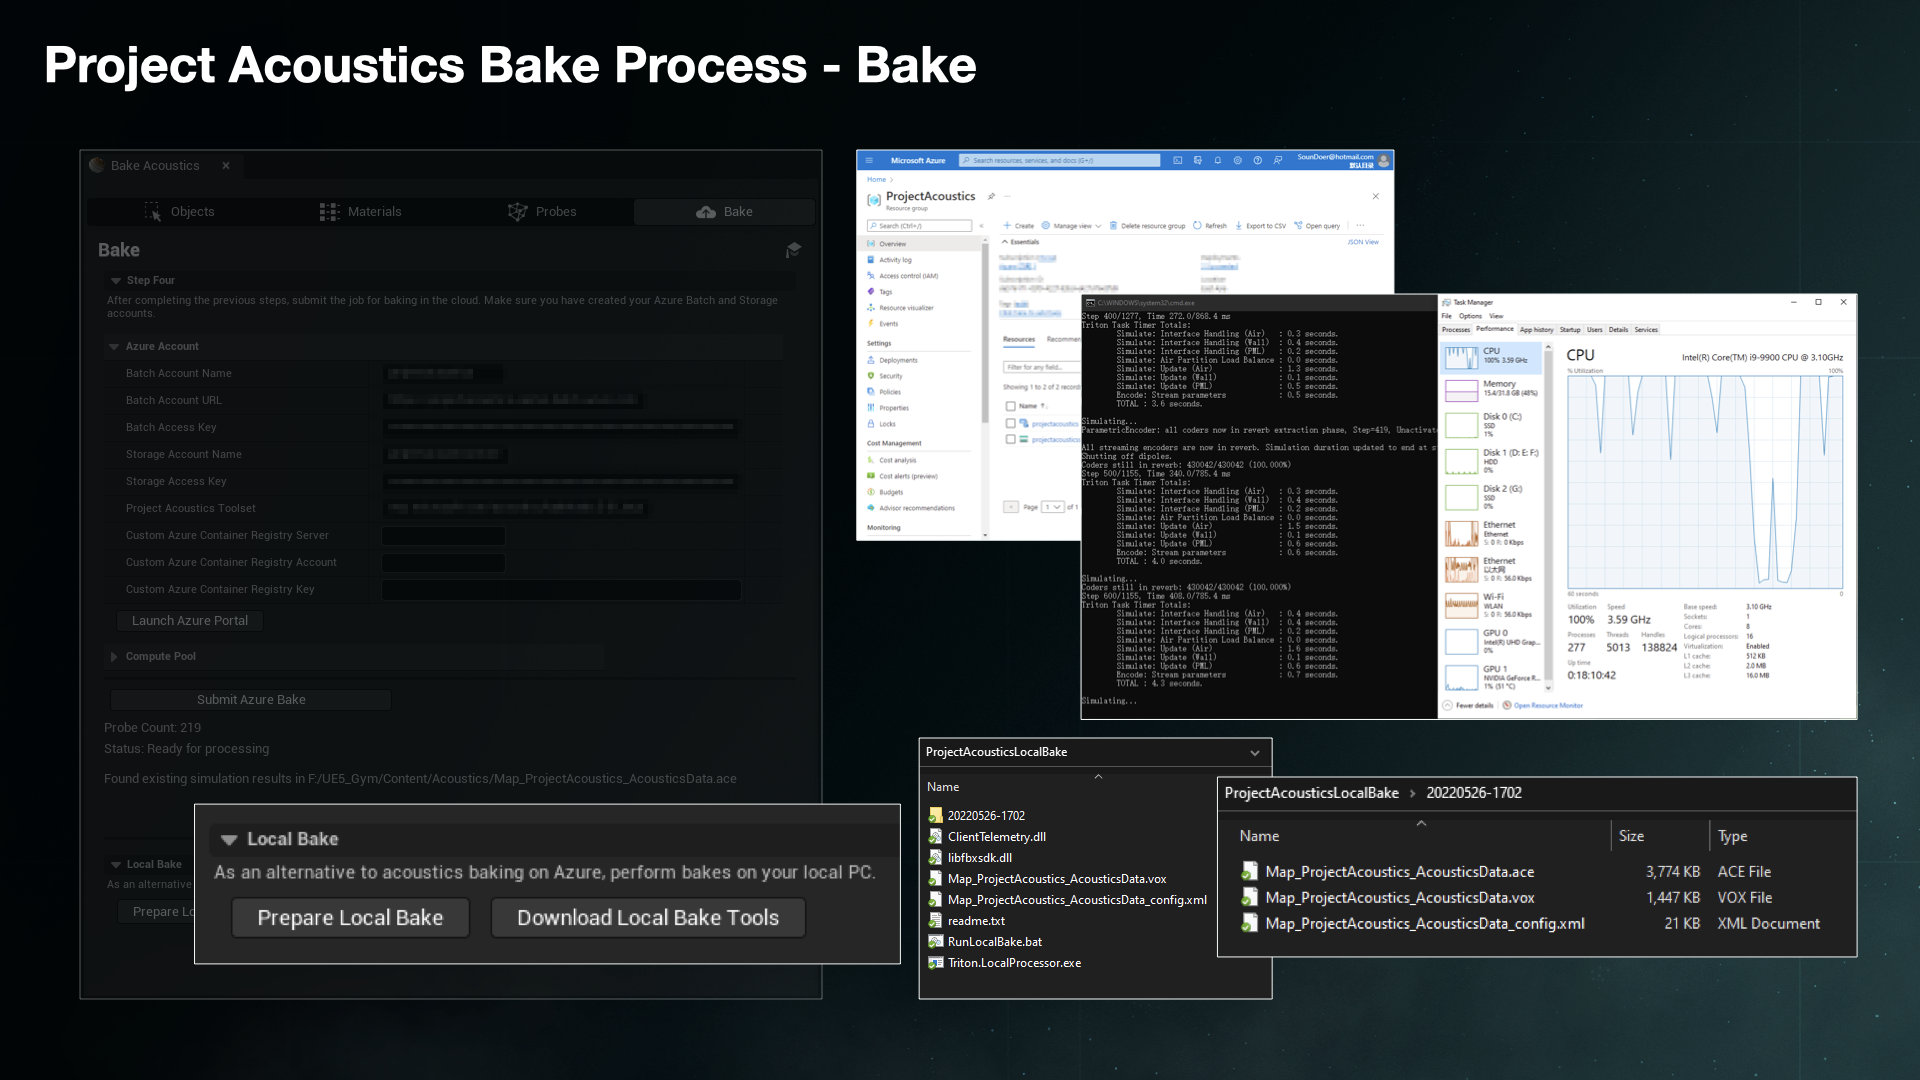Open the Probes tab in Bake Acoustics
This screenshot has height=1080, width=1920.
pyautogui.click(x=542, y=212)
